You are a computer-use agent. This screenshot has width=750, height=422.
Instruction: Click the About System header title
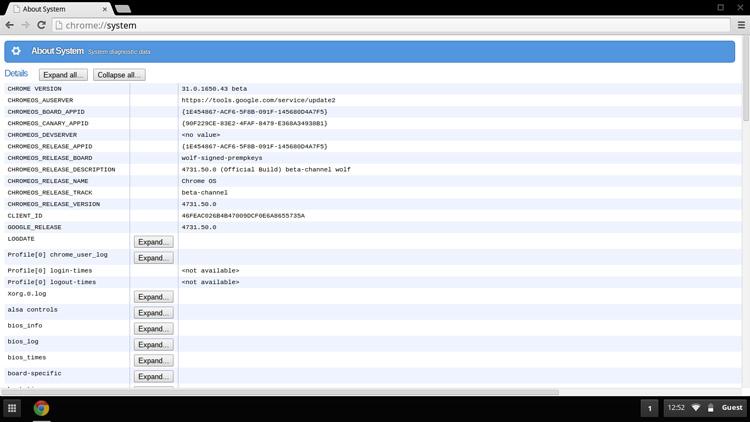pos(57,51)
